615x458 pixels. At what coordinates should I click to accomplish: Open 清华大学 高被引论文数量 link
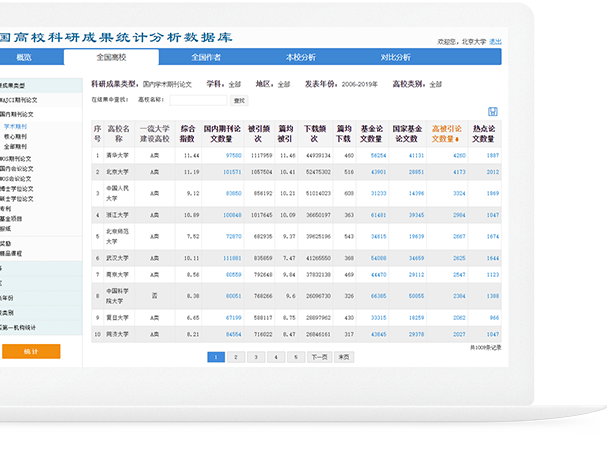pyautogui.click(x=459, y=156)
